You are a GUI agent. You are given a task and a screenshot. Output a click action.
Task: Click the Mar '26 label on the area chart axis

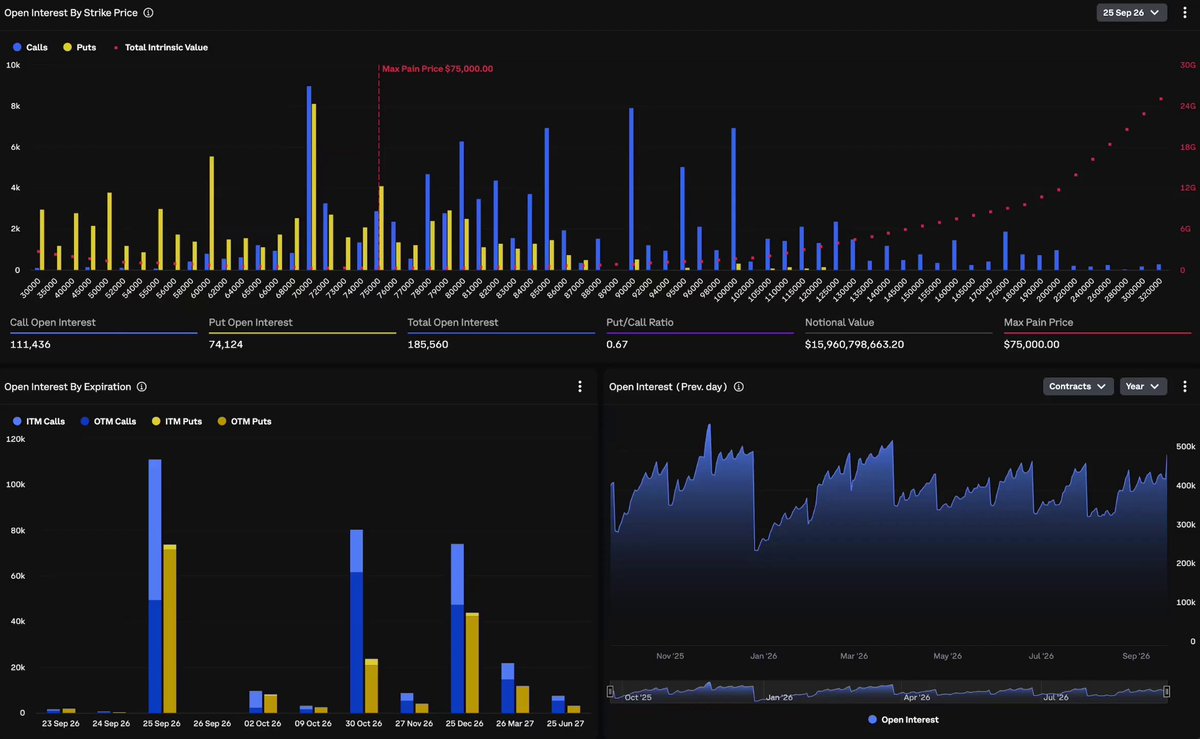tap(854, 656)
